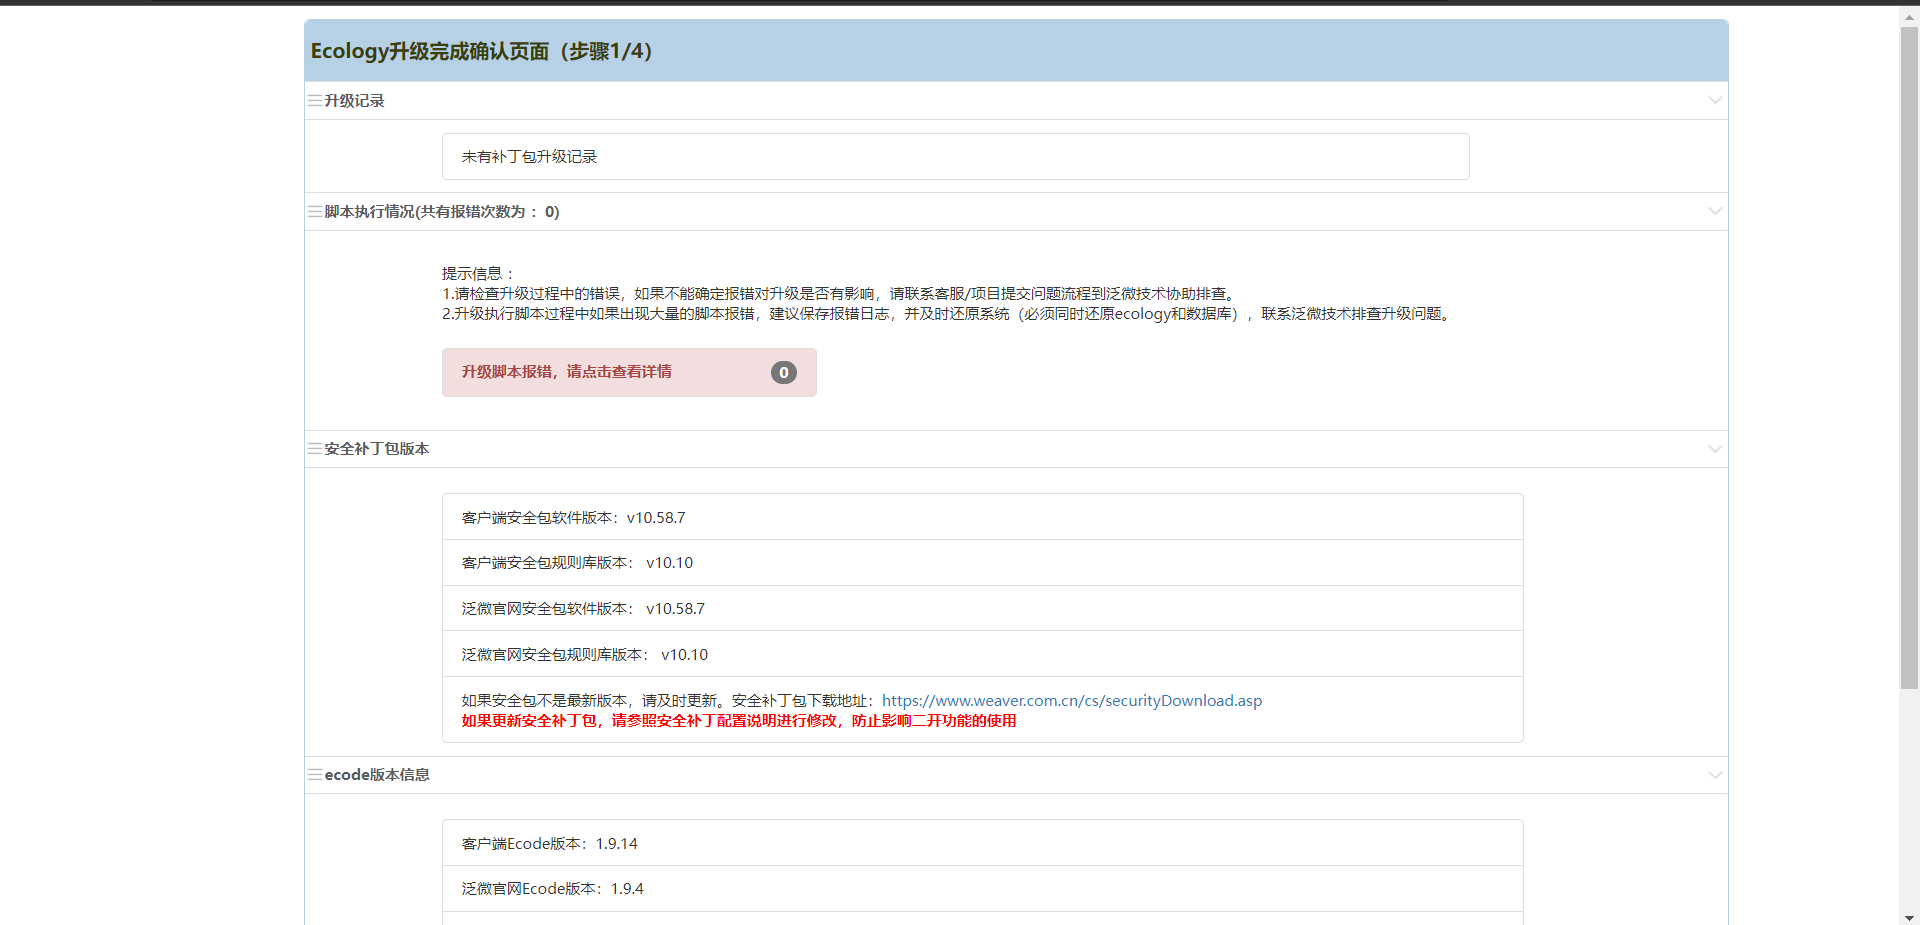Click the Ecology升级完成确认页面 page heading
1920x925 pixels.
(481, 51)
